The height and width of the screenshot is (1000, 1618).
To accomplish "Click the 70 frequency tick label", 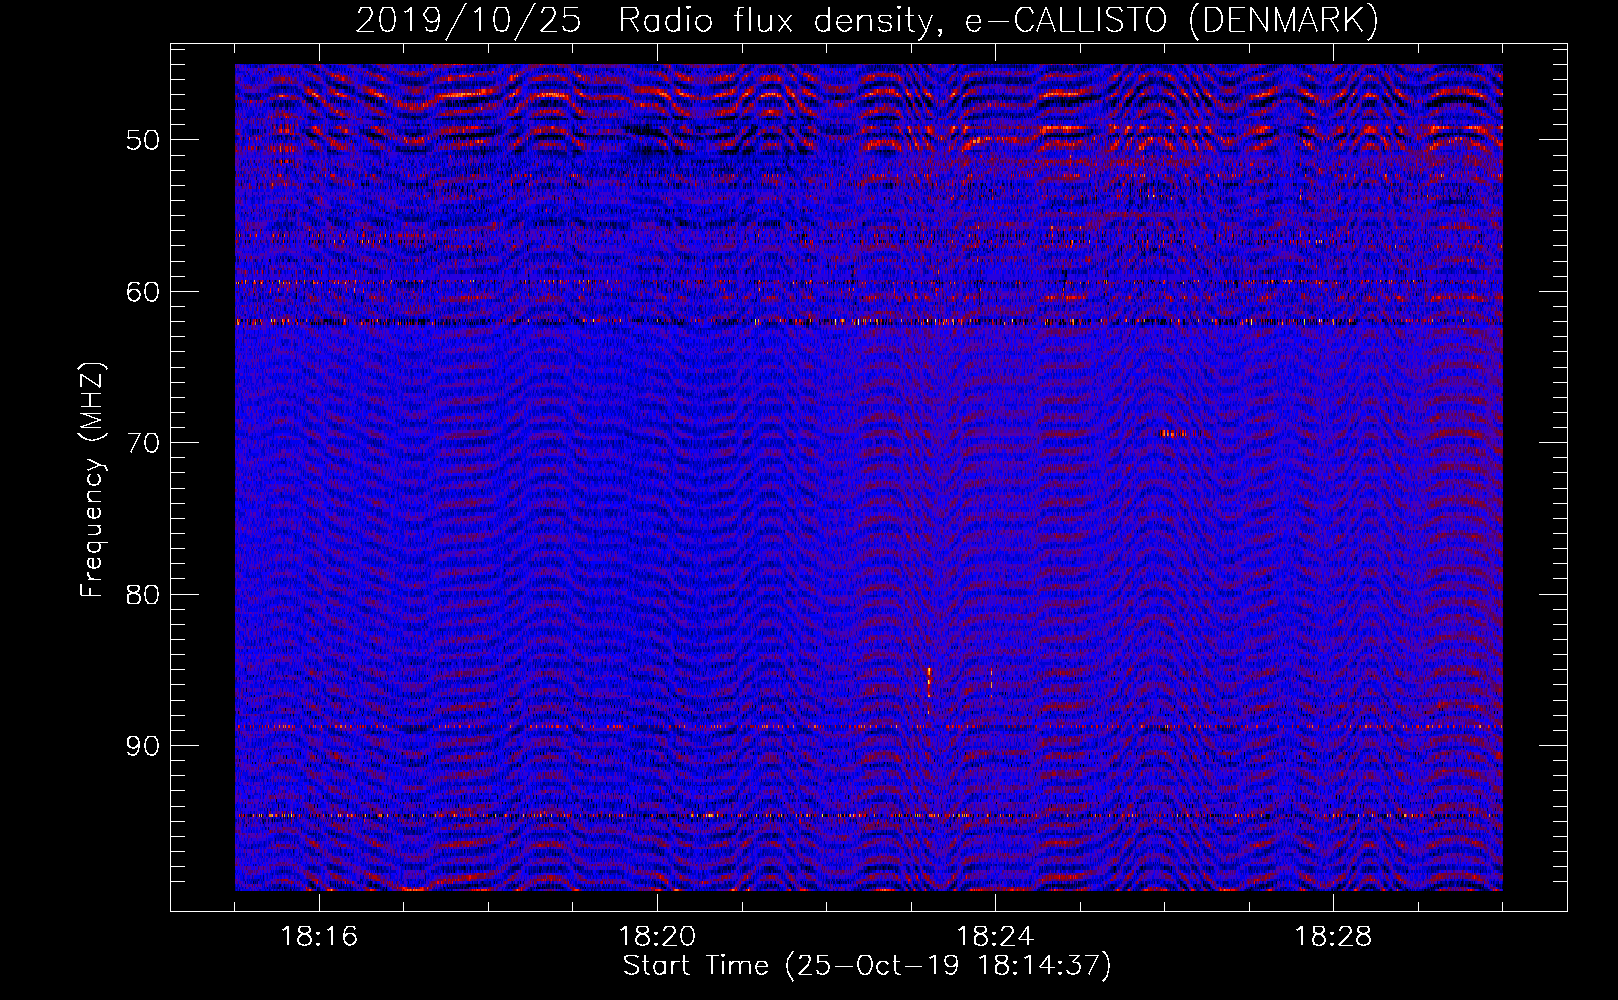I will [x=143, y=443].
